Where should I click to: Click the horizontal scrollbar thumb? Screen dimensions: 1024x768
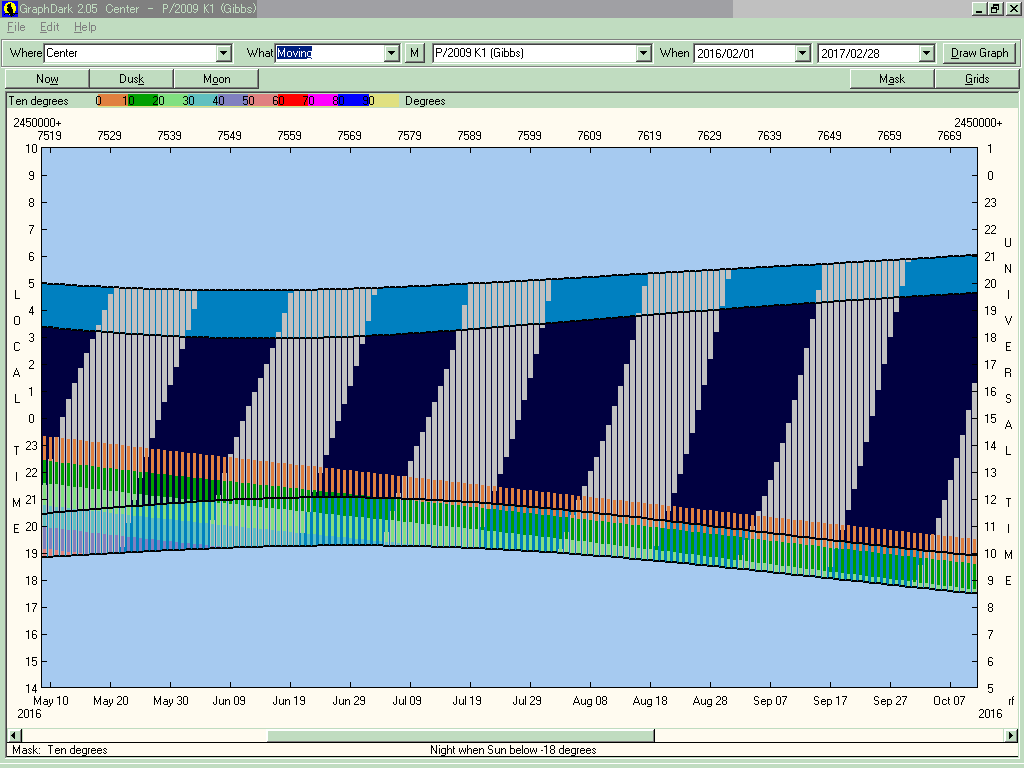coord(461,735)
